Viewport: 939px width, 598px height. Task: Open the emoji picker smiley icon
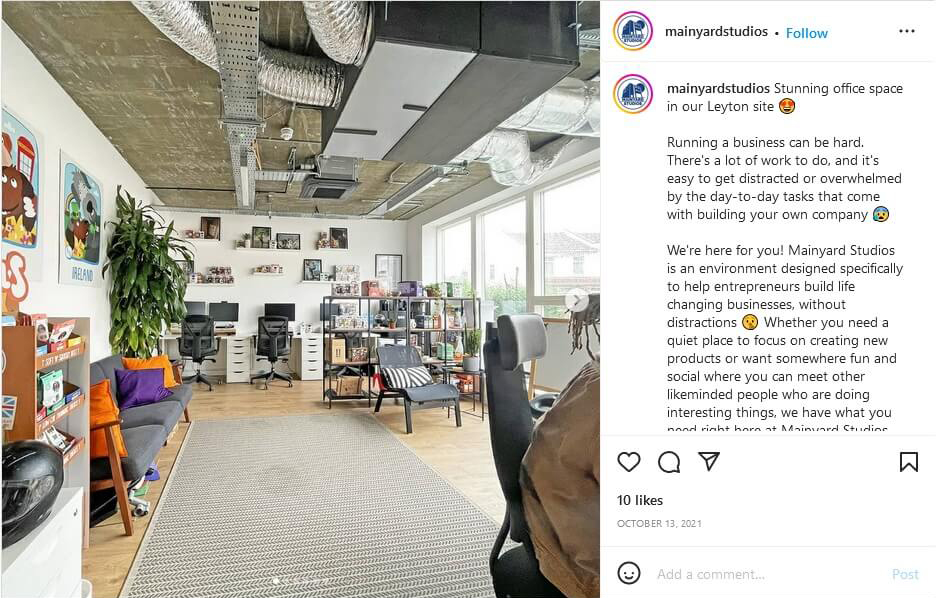pos(629,573)
